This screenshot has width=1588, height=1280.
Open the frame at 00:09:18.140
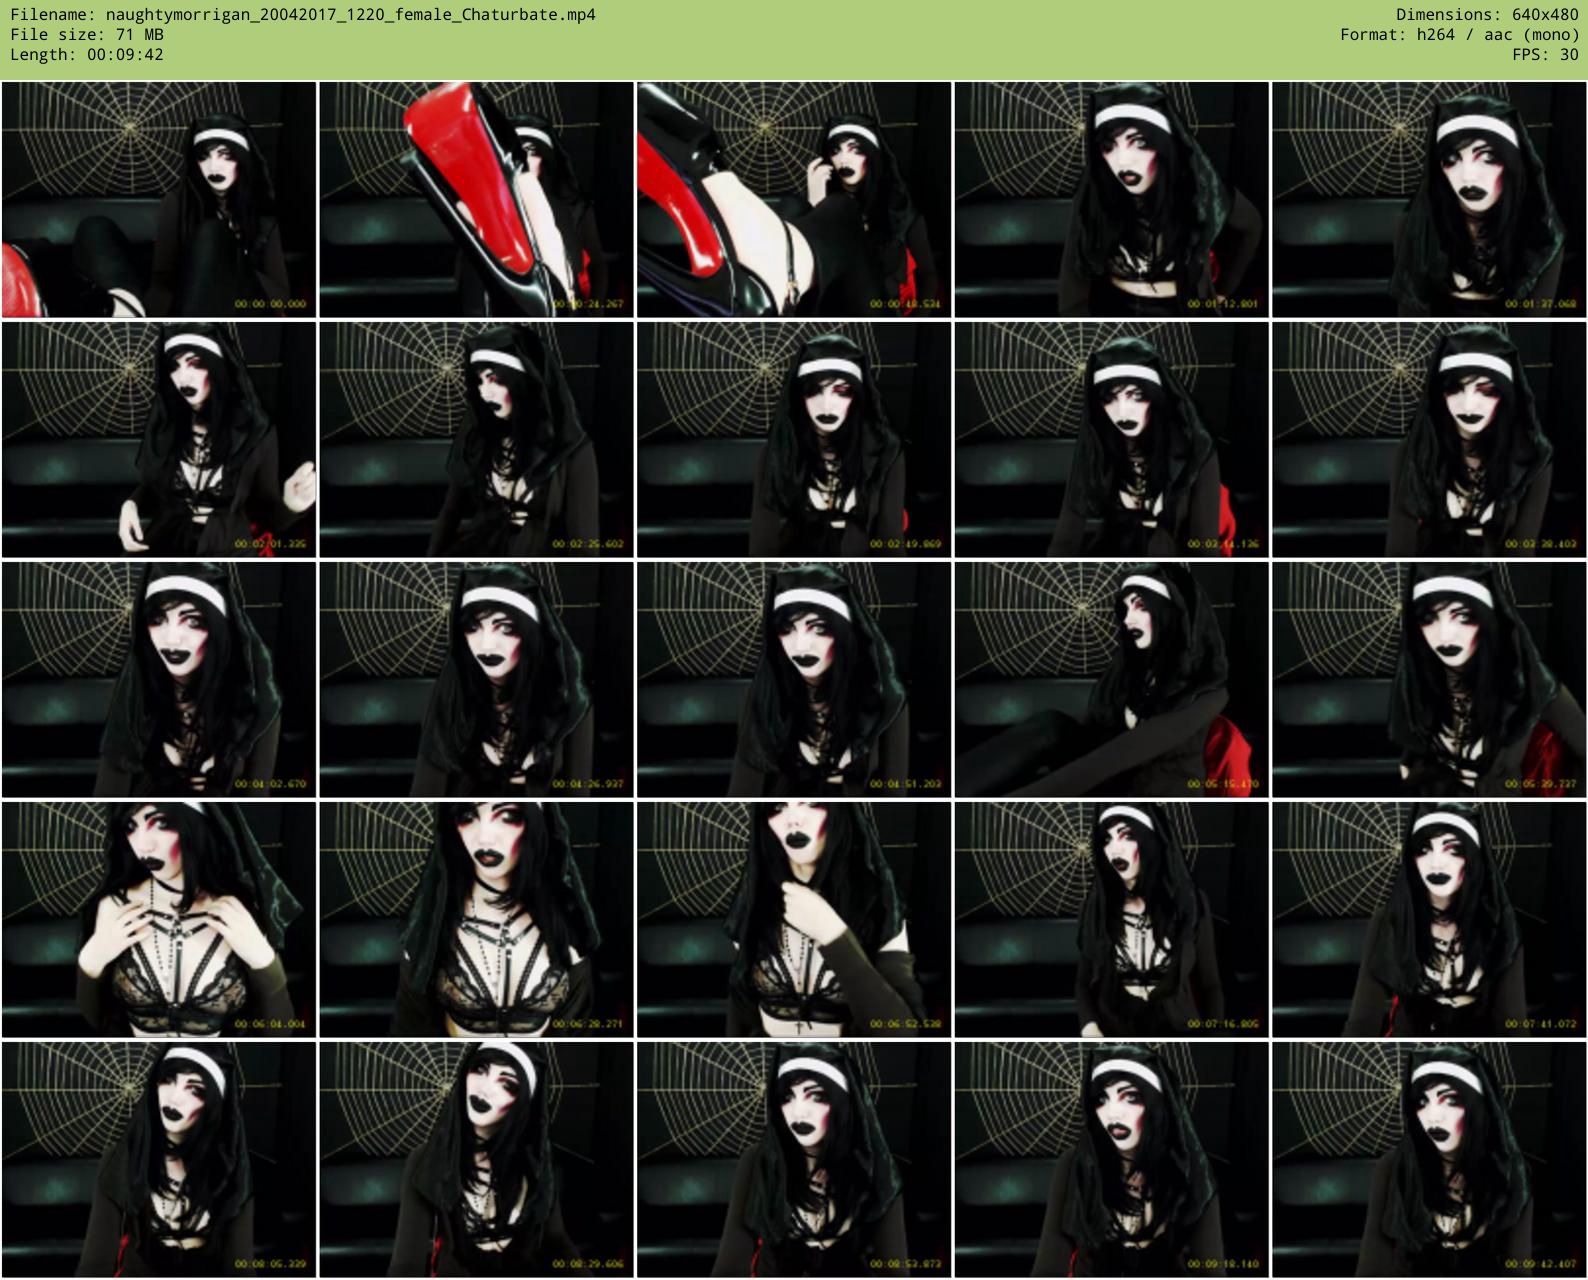[x=1111, y=1159]
